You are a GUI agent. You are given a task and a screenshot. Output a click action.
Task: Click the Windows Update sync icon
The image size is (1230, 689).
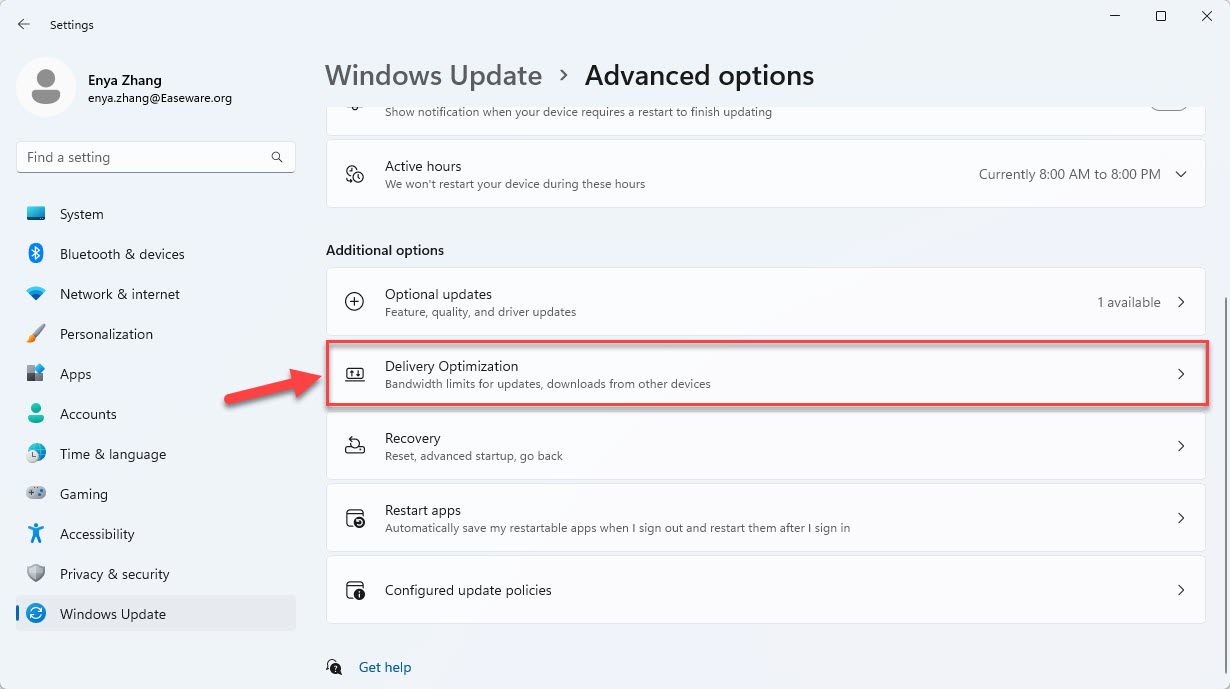[36, 614]
